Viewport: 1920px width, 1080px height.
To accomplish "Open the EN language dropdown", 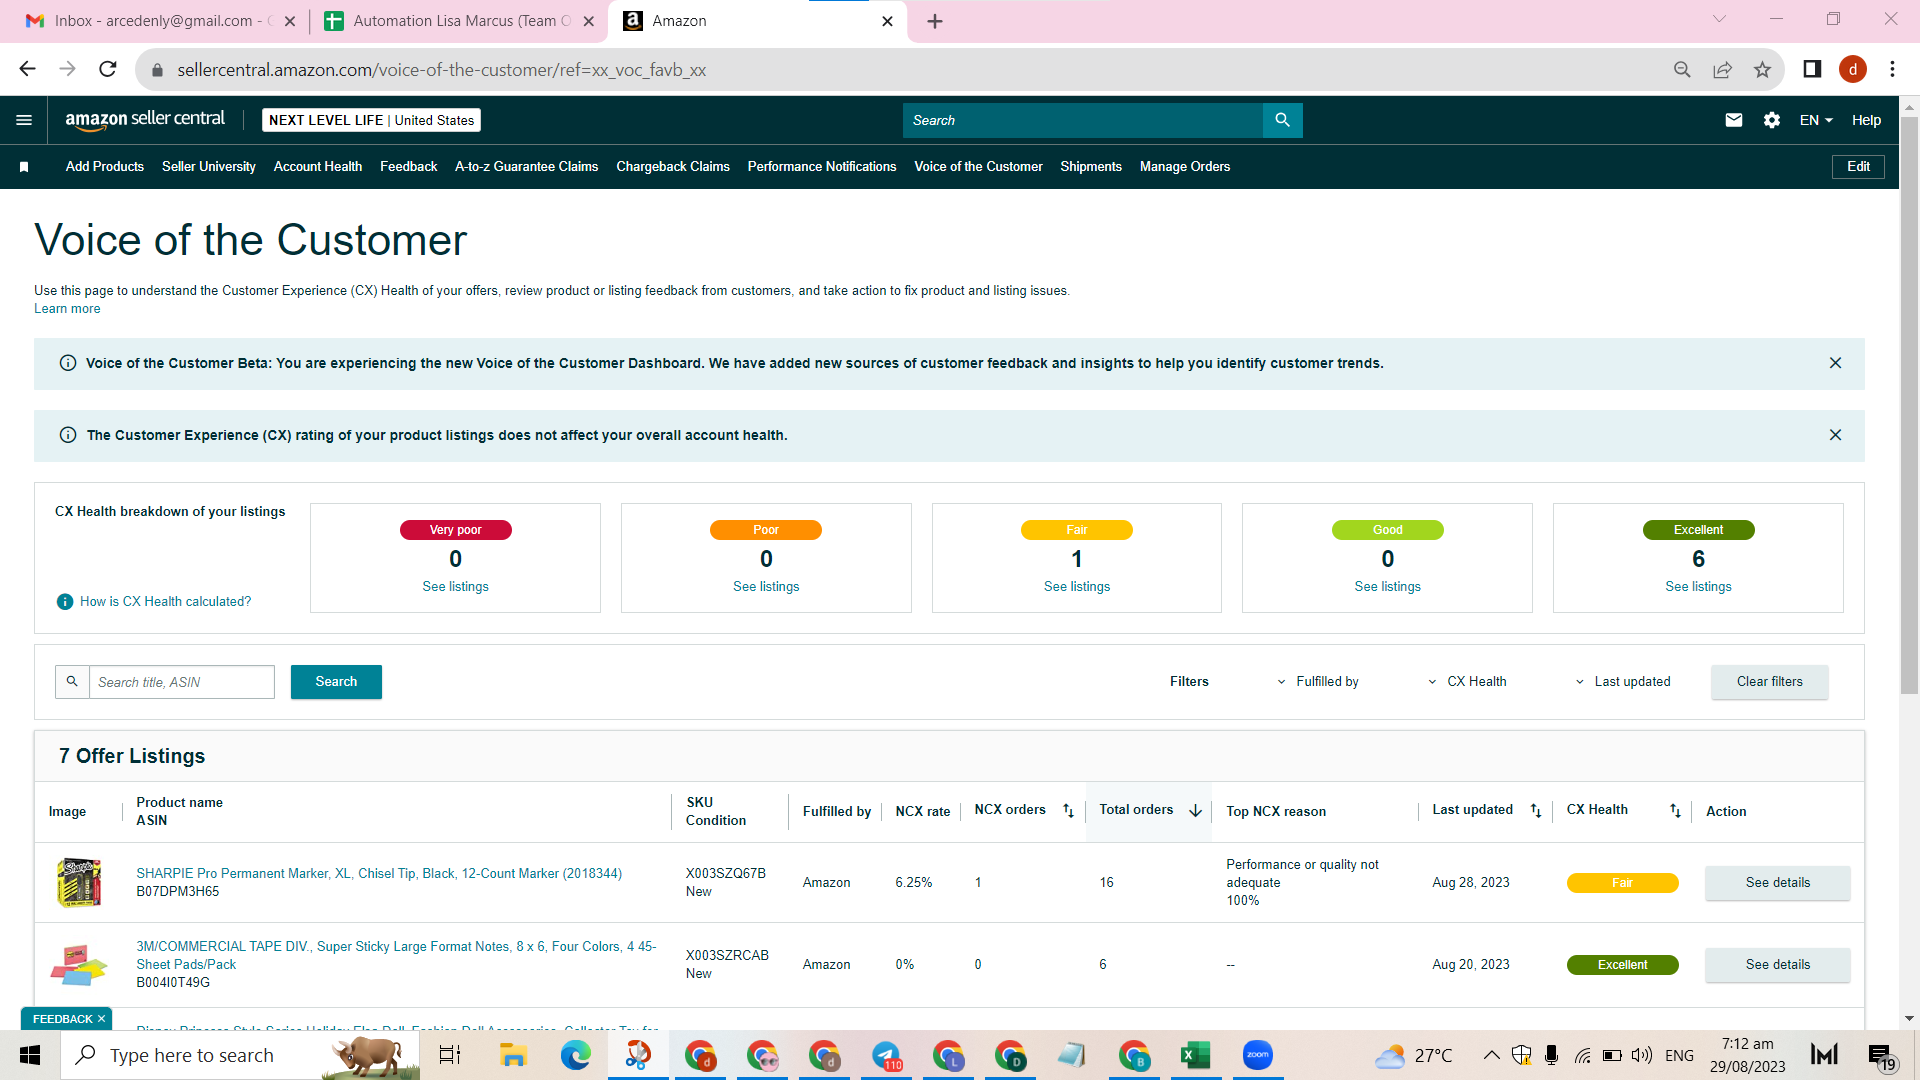I will pos(1816,120).
